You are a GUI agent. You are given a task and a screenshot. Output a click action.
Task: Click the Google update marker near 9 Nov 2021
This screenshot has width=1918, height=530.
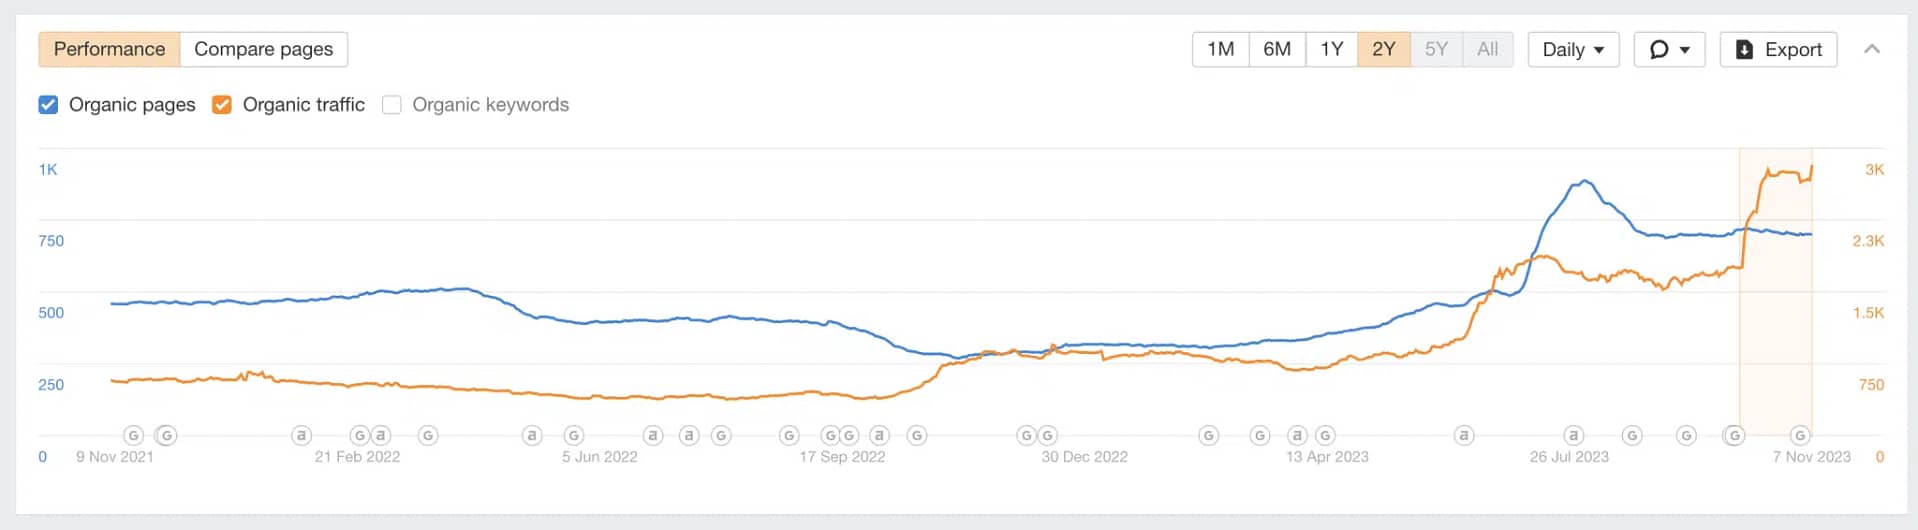pyautogui.click(x=133, y=435)
